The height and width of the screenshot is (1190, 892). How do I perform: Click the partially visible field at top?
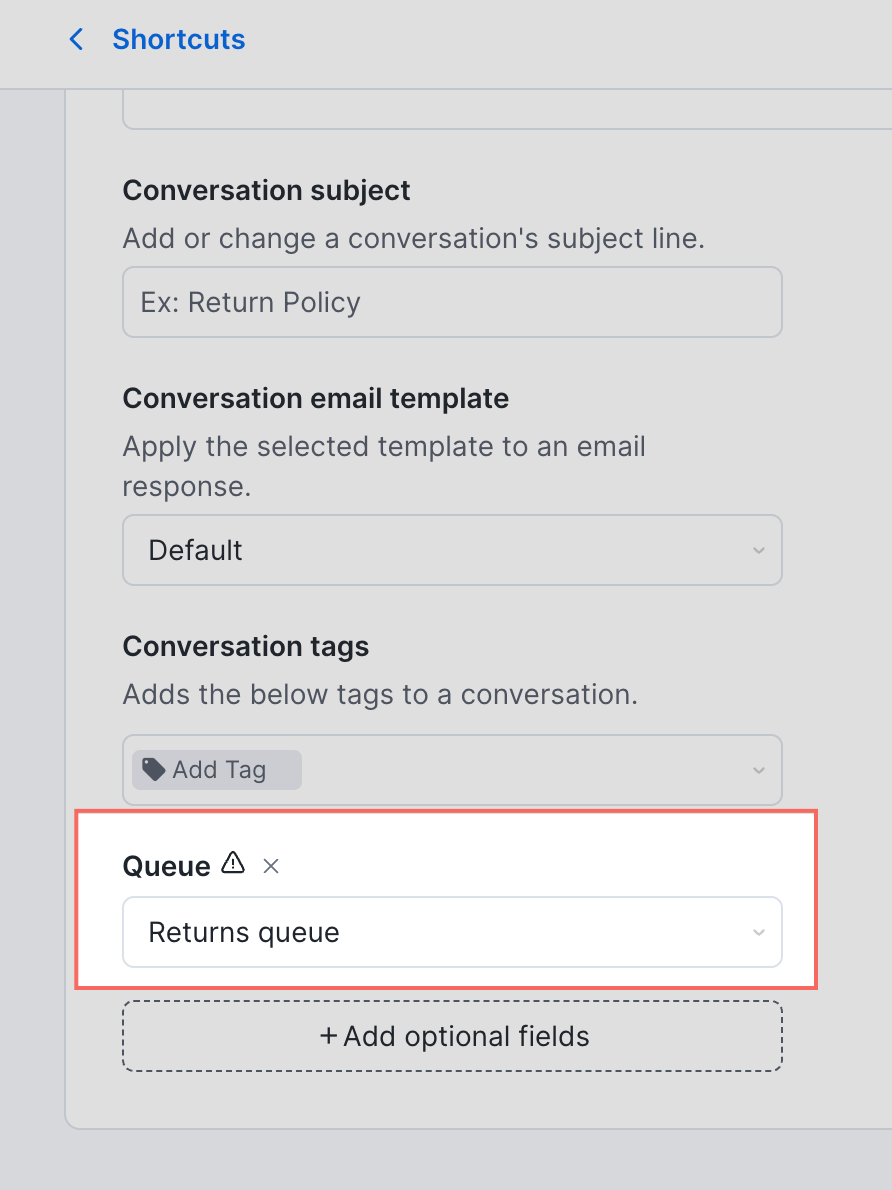coord(500,112)
